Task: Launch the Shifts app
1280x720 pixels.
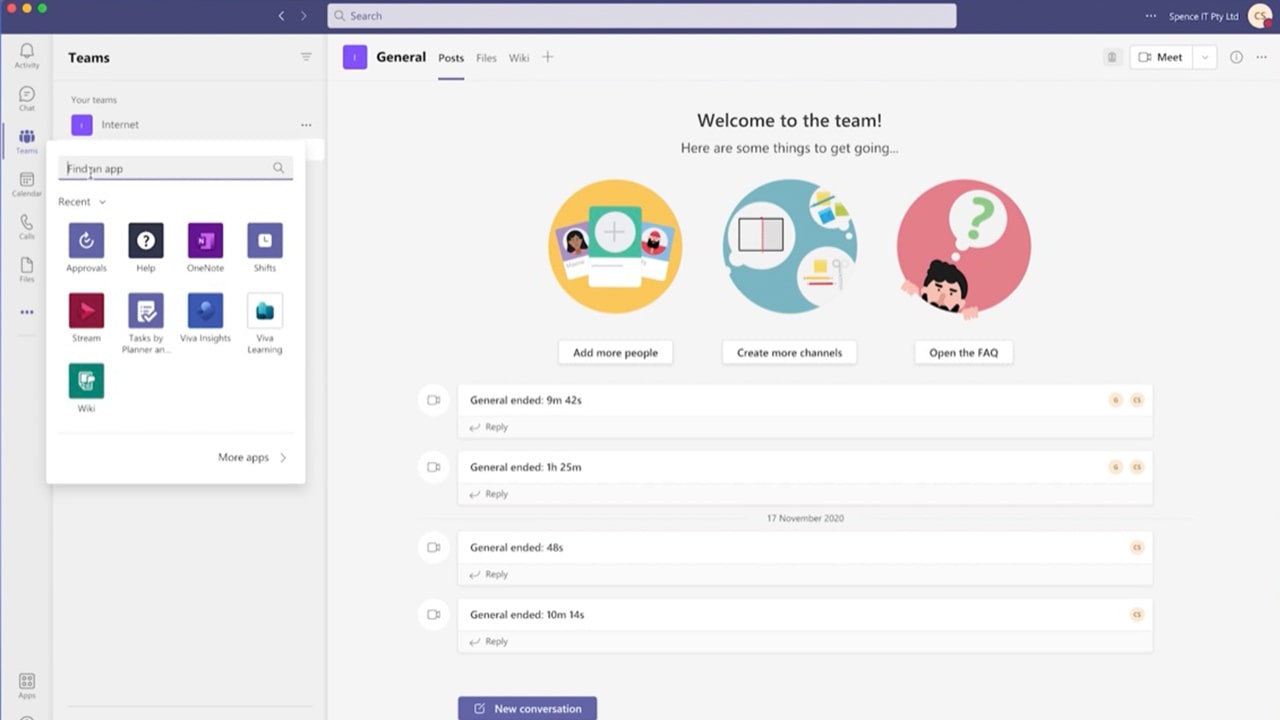Action: pos(265,241)
